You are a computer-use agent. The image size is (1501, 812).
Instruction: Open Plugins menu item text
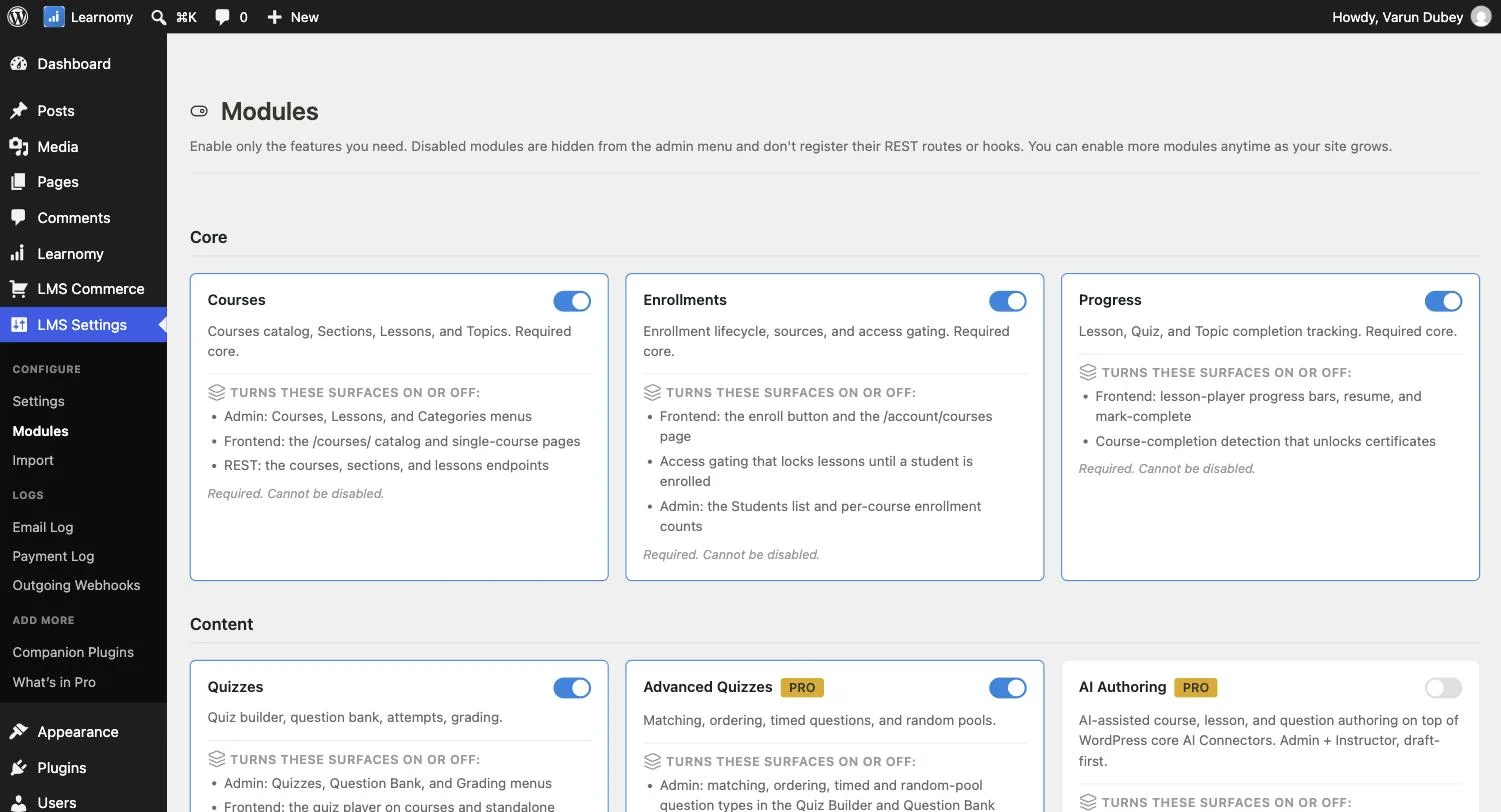[x=62, y=768]
